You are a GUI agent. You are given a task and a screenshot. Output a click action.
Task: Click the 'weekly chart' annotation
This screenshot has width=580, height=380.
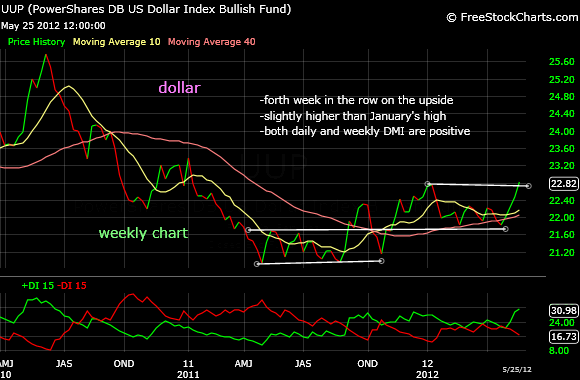144,233
